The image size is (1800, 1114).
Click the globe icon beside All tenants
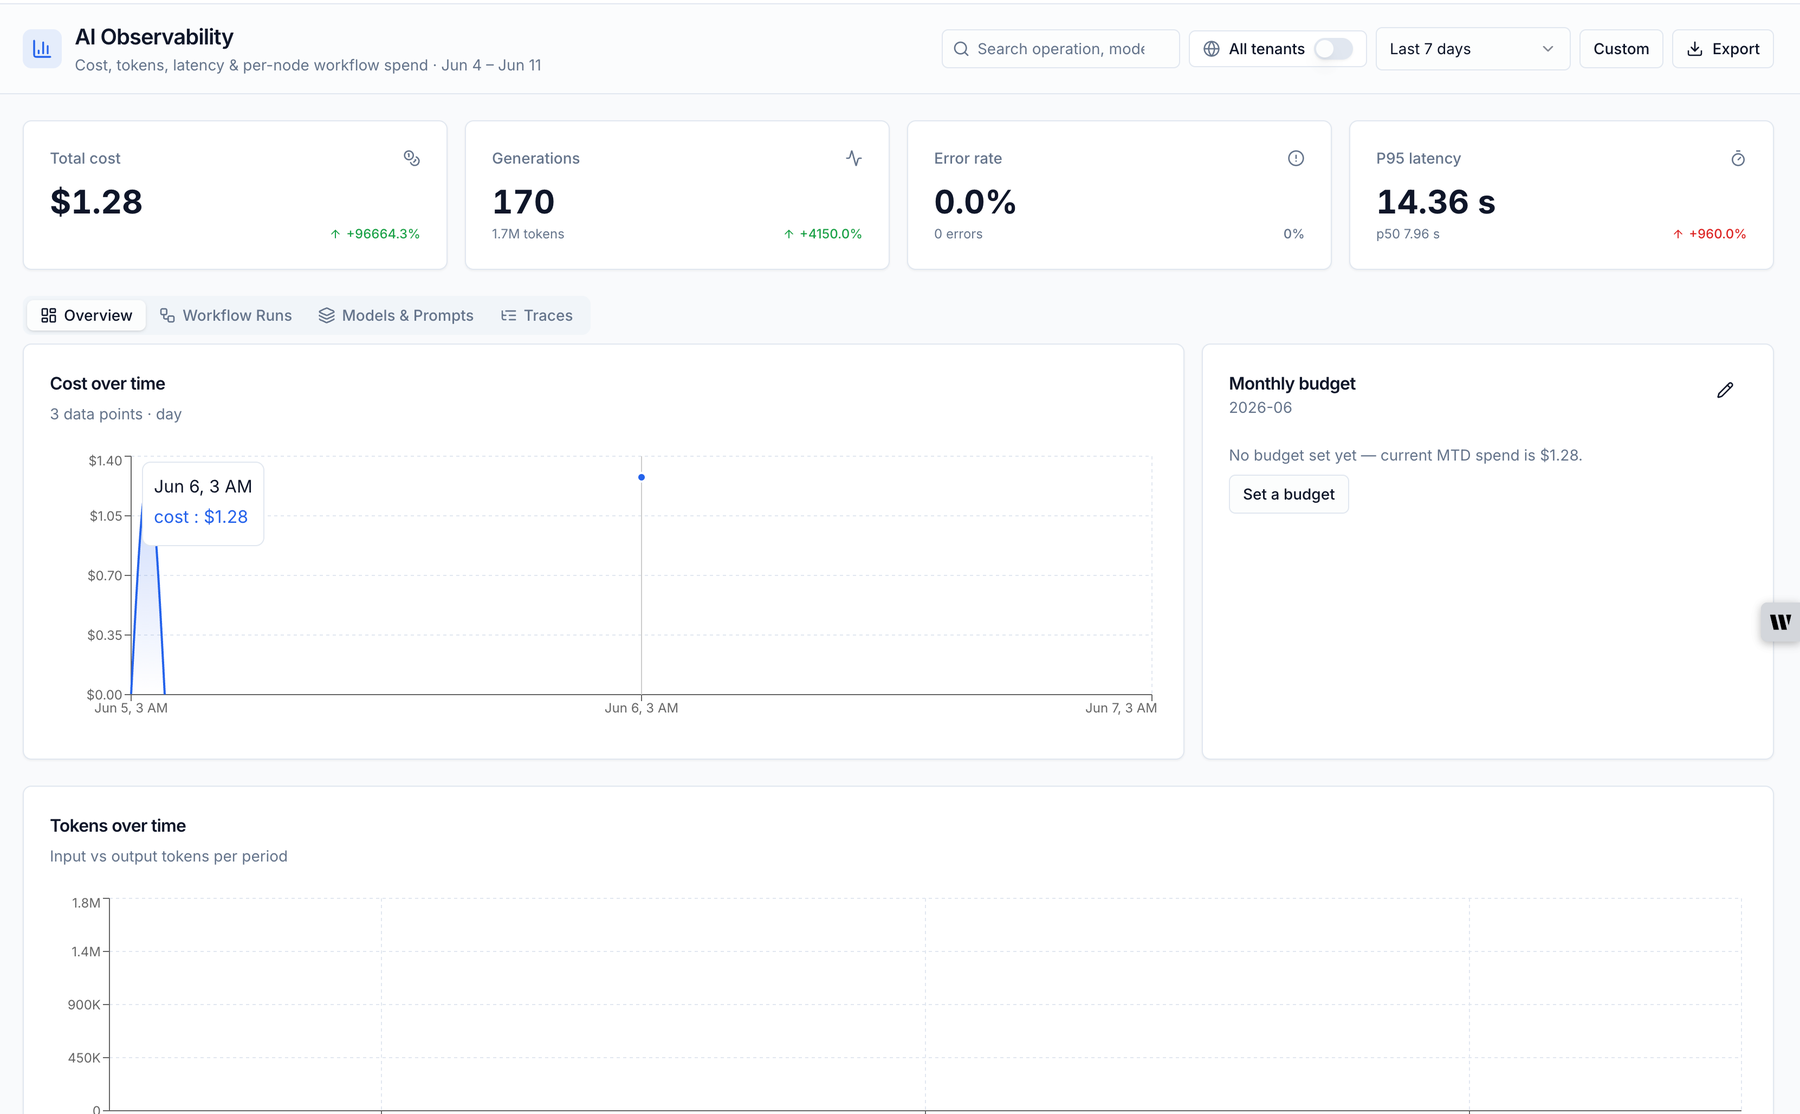point(1211,49)
